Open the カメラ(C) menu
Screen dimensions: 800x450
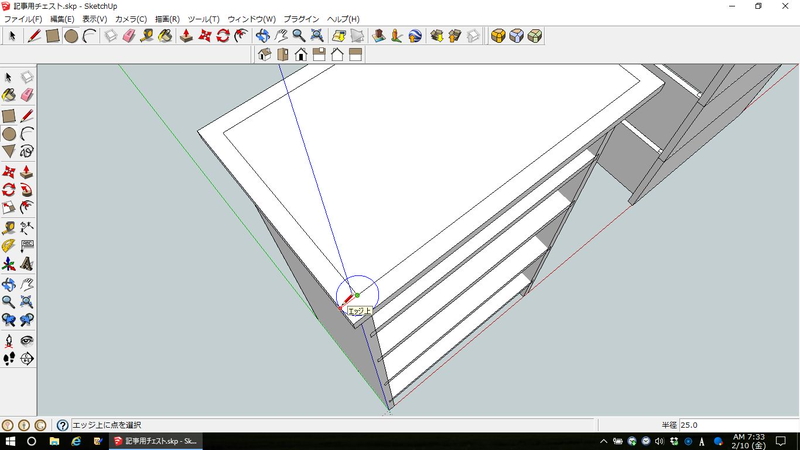click(x=131, y=19)
